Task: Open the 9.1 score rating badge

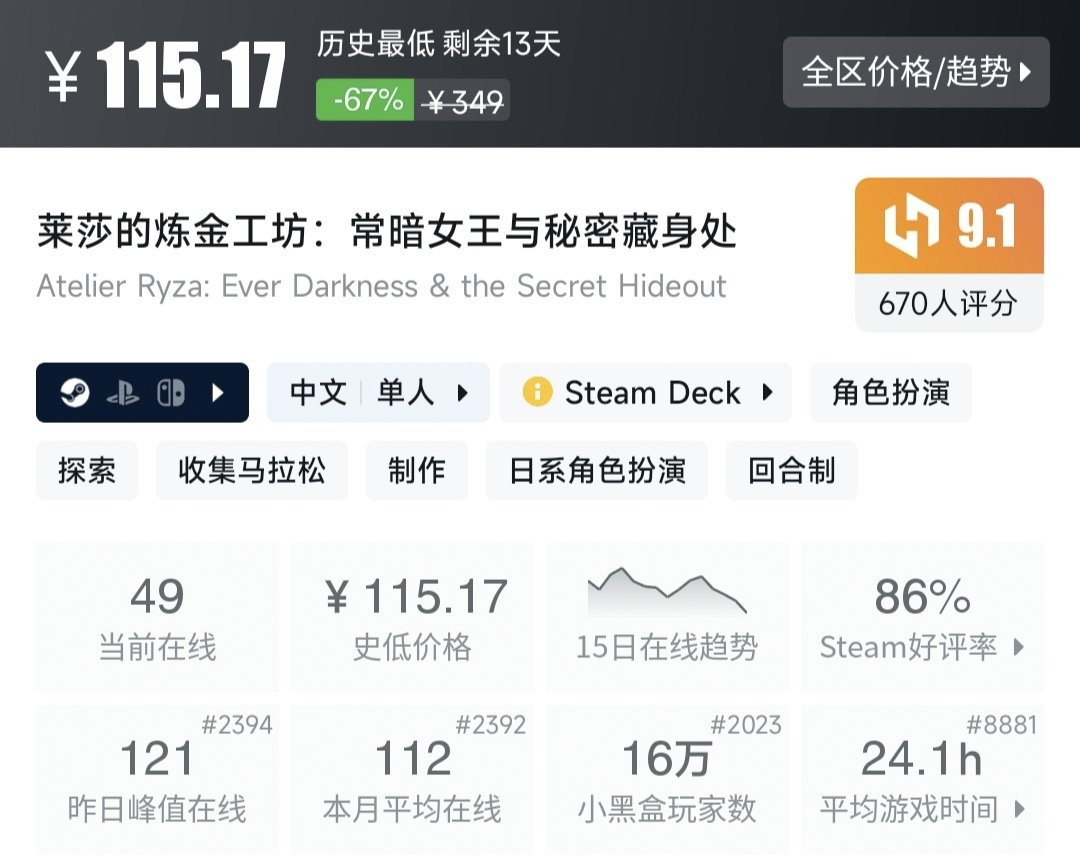Action: pos(949,226)
